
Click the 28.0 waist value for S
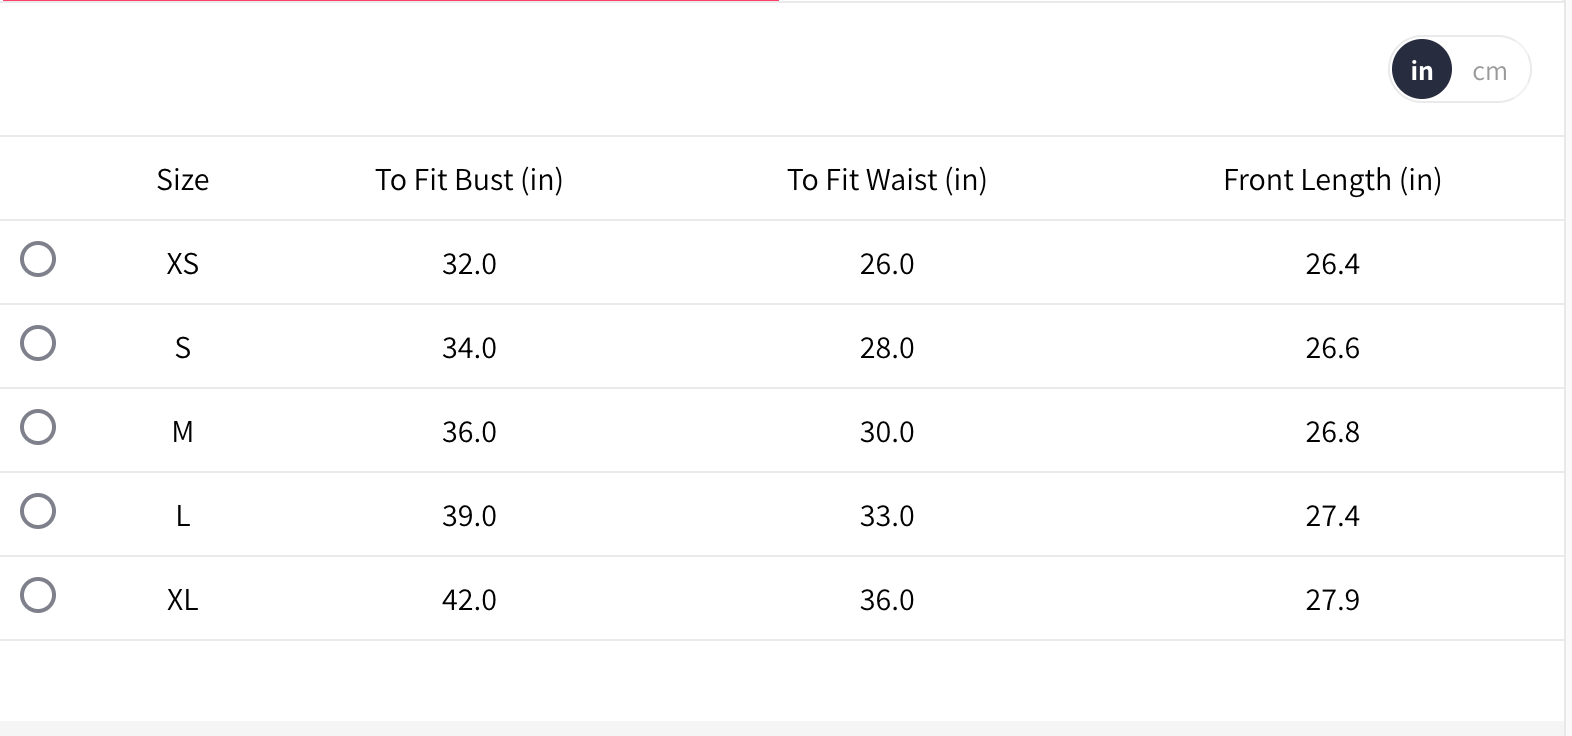click(887, 348)
